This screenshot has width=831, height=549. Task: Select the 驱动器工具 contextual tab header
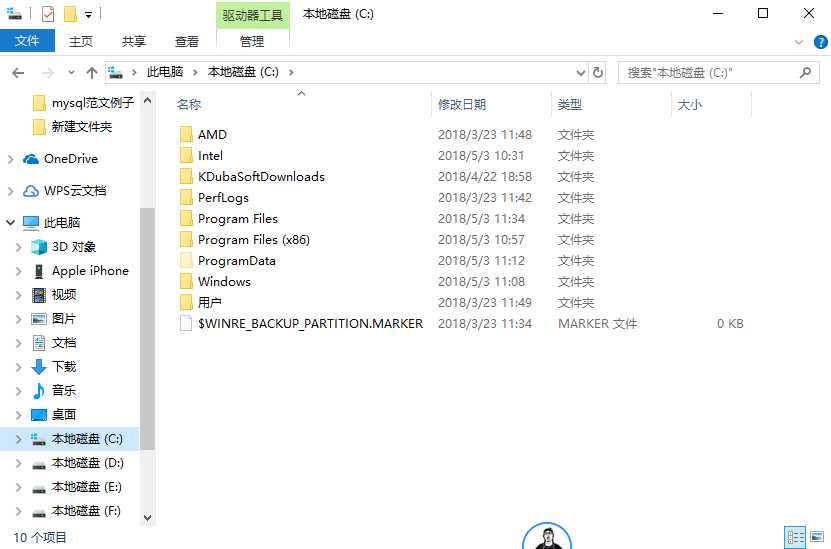point(253,15)
